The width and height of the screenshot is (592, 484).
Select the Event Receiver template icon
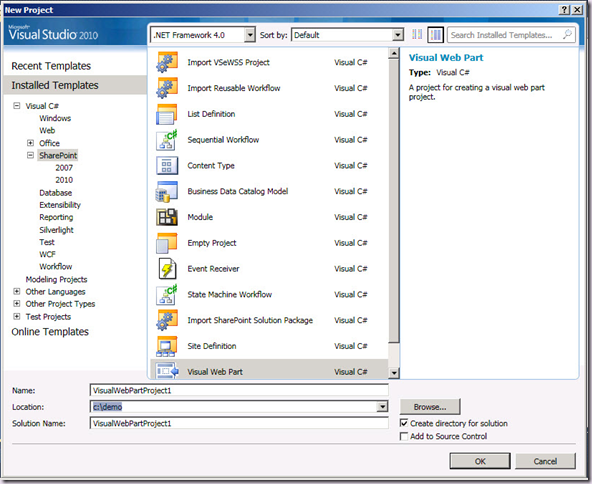tap(167, 269)
